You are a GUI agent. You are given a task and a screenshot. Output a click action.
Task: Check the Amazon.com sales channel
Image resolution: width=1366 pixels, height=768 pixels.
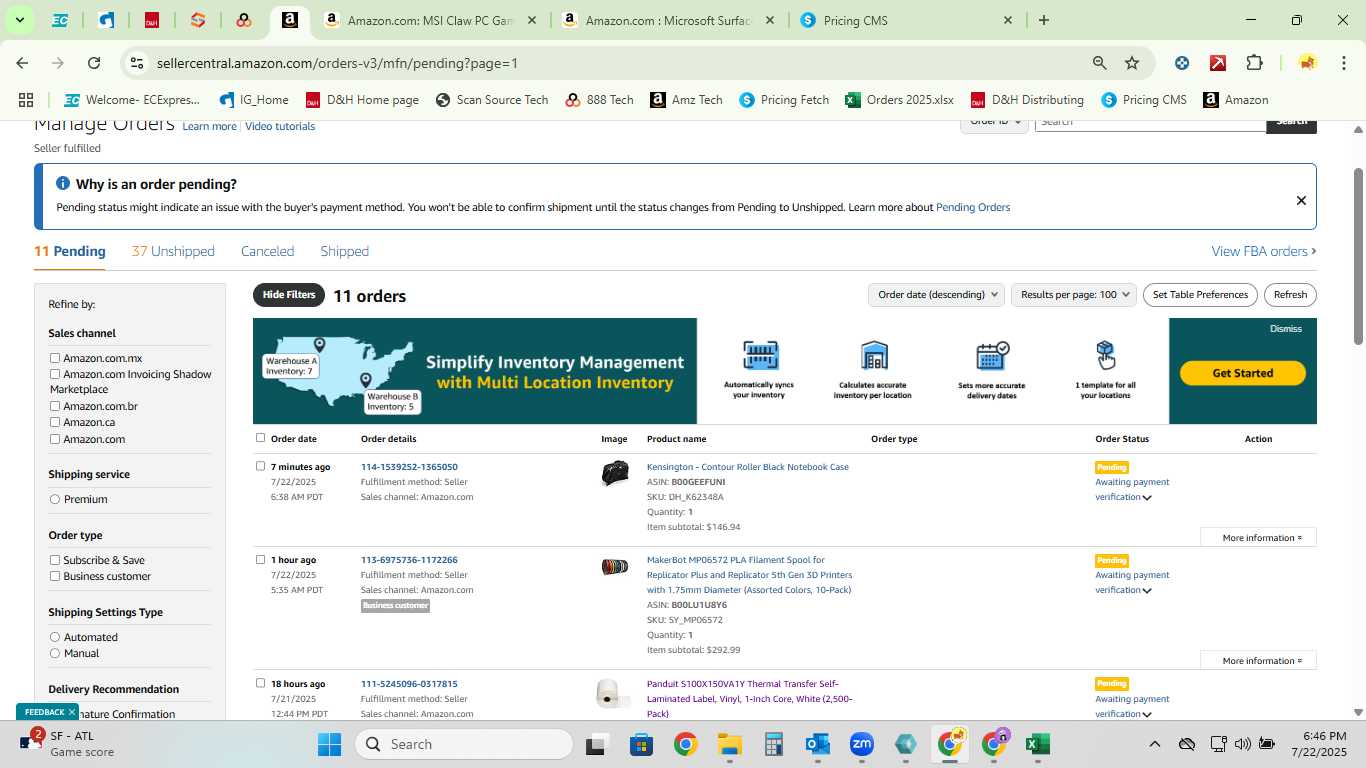click(x=55, y=439)
